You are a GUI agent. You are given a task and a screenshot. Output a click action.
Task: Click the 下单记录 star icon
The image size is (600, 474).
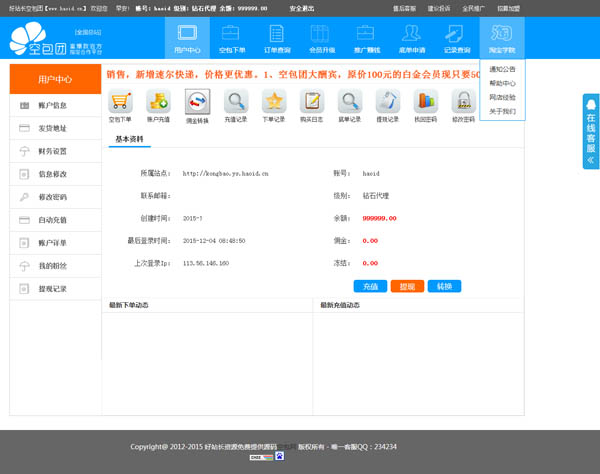coord(274,101)
